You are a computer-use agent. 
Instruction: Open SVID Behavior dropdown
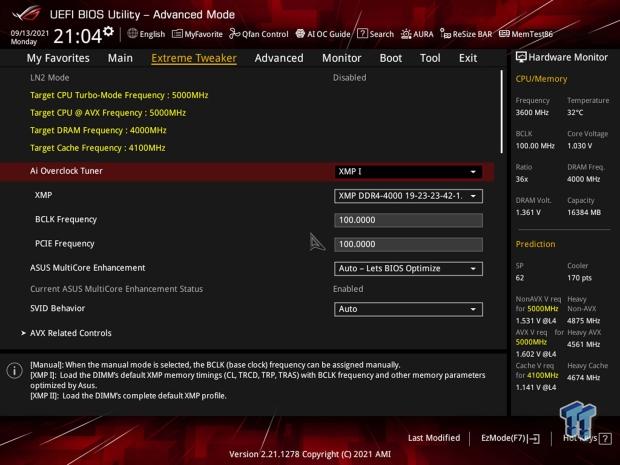coord(408,309)
